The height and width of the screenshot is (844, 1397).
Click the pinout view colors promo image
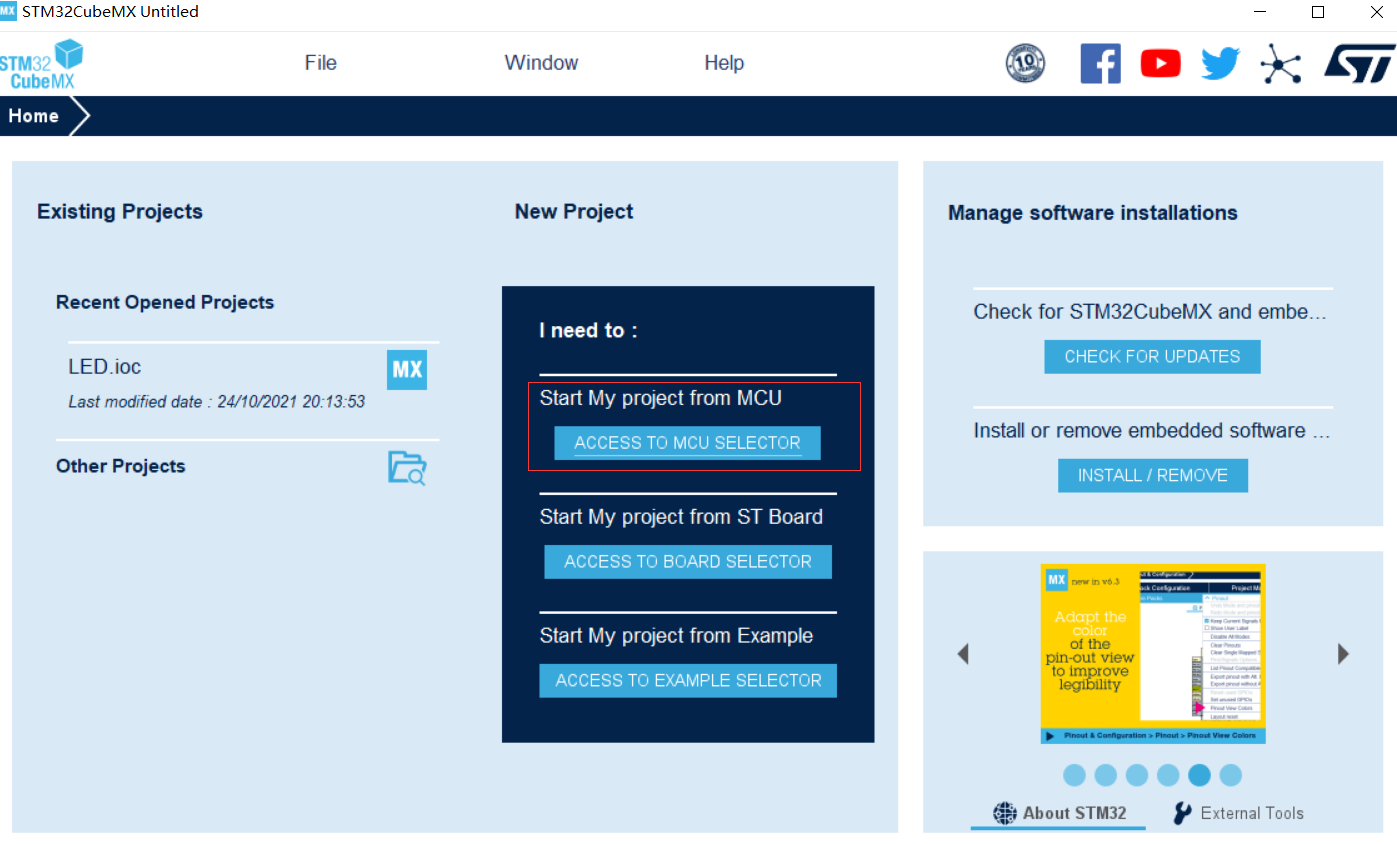point(1153,654)
